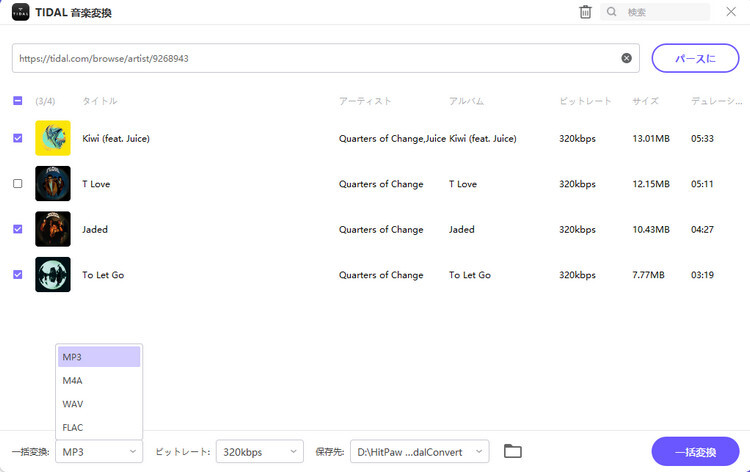The width and height of the screenshot is (750, 472).
Task: Click the search magnifier icon
Action: [611, 12]
